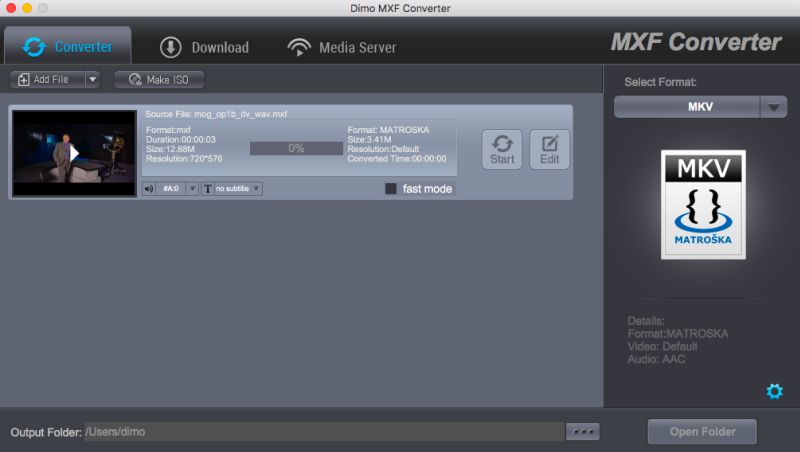Expand the Add File dropdown arrow
The height and width of the screenshot is (452, 800).
pyautogui.click(x=92, y=80)
